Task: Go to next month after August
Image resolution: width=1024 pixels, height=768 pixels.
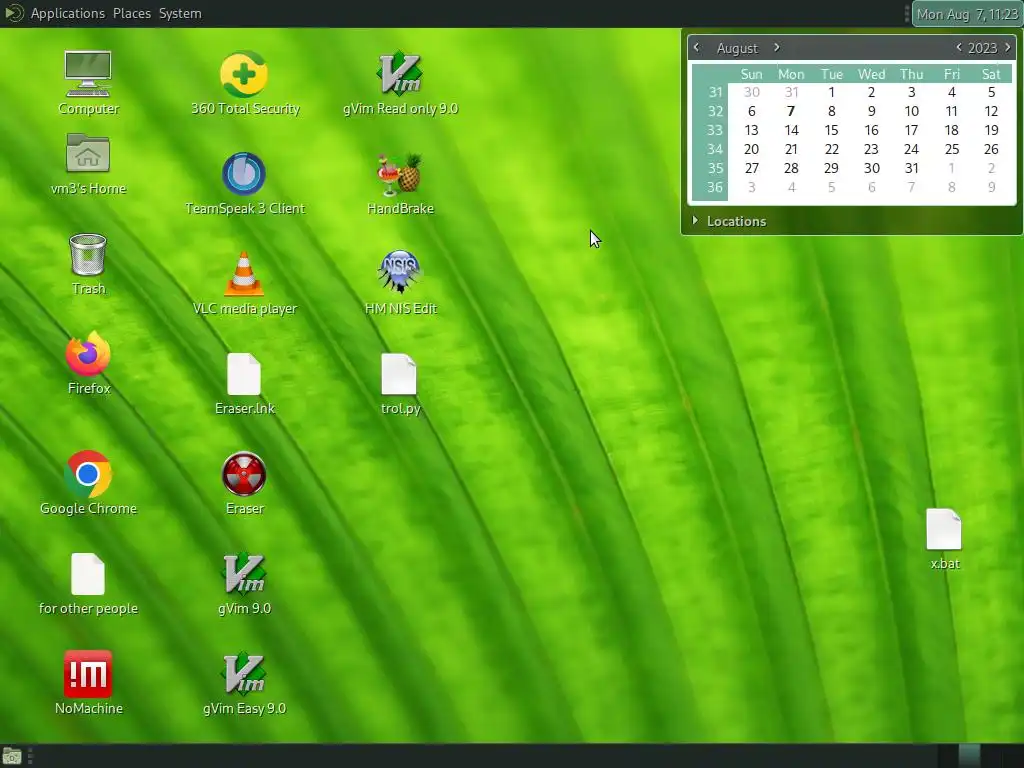Action: [x=776, y=47]
